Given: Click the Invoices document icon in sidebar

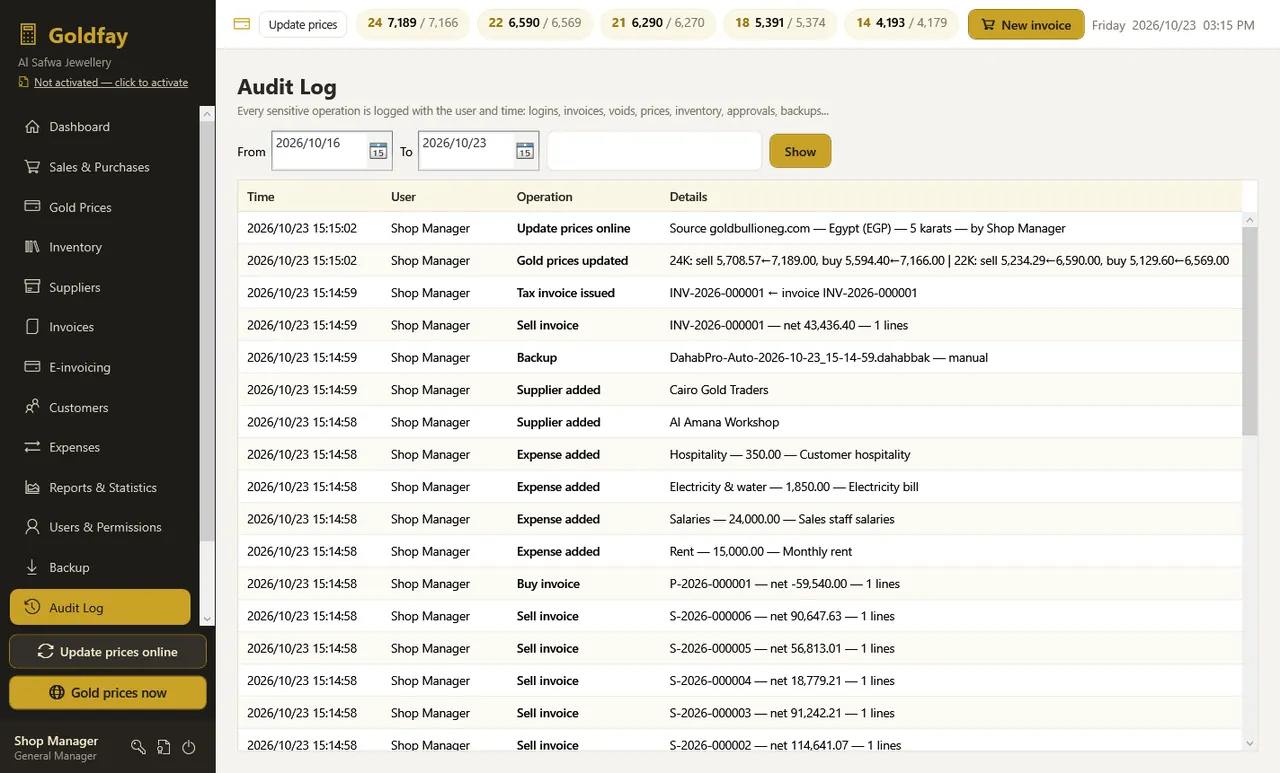Looking at the screenshot, I should [x=31, y=327].
